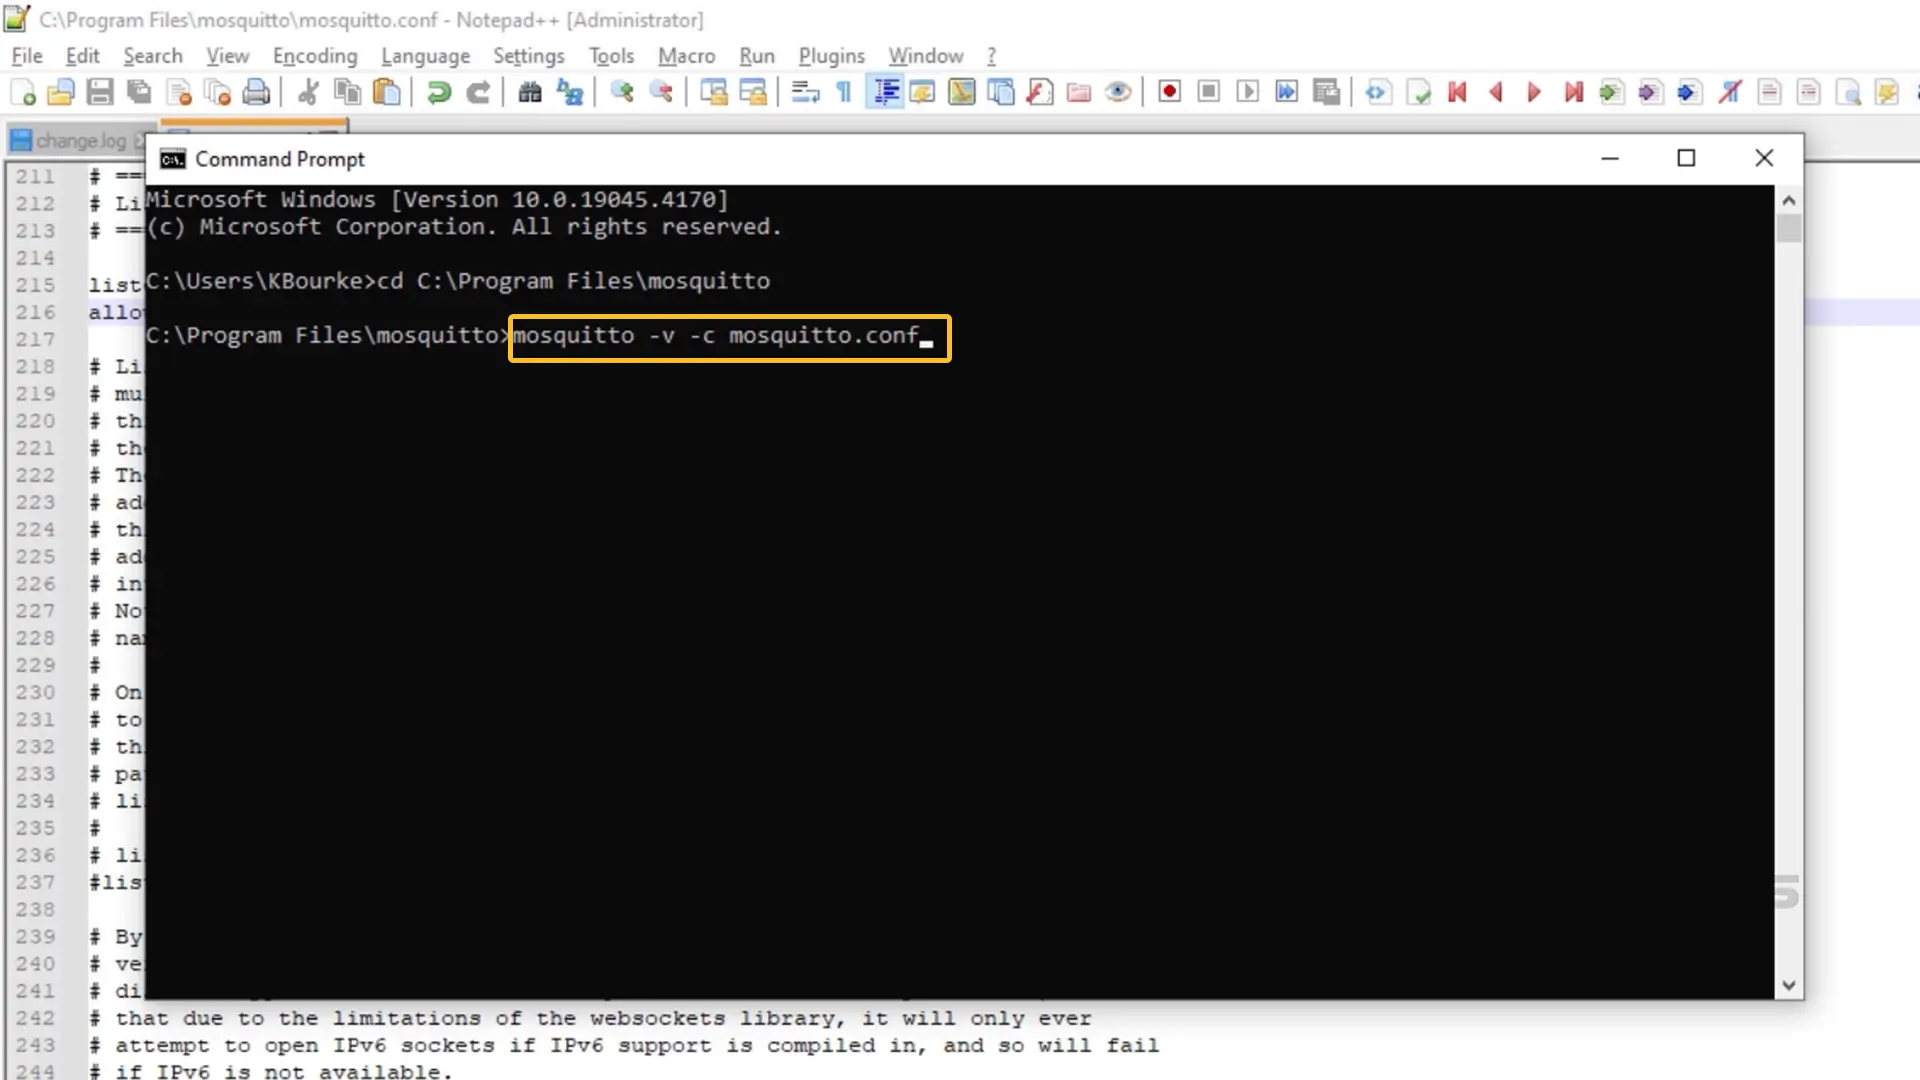Toggle word wrap
This screenshot has width=1920, height=1080.
805,93
